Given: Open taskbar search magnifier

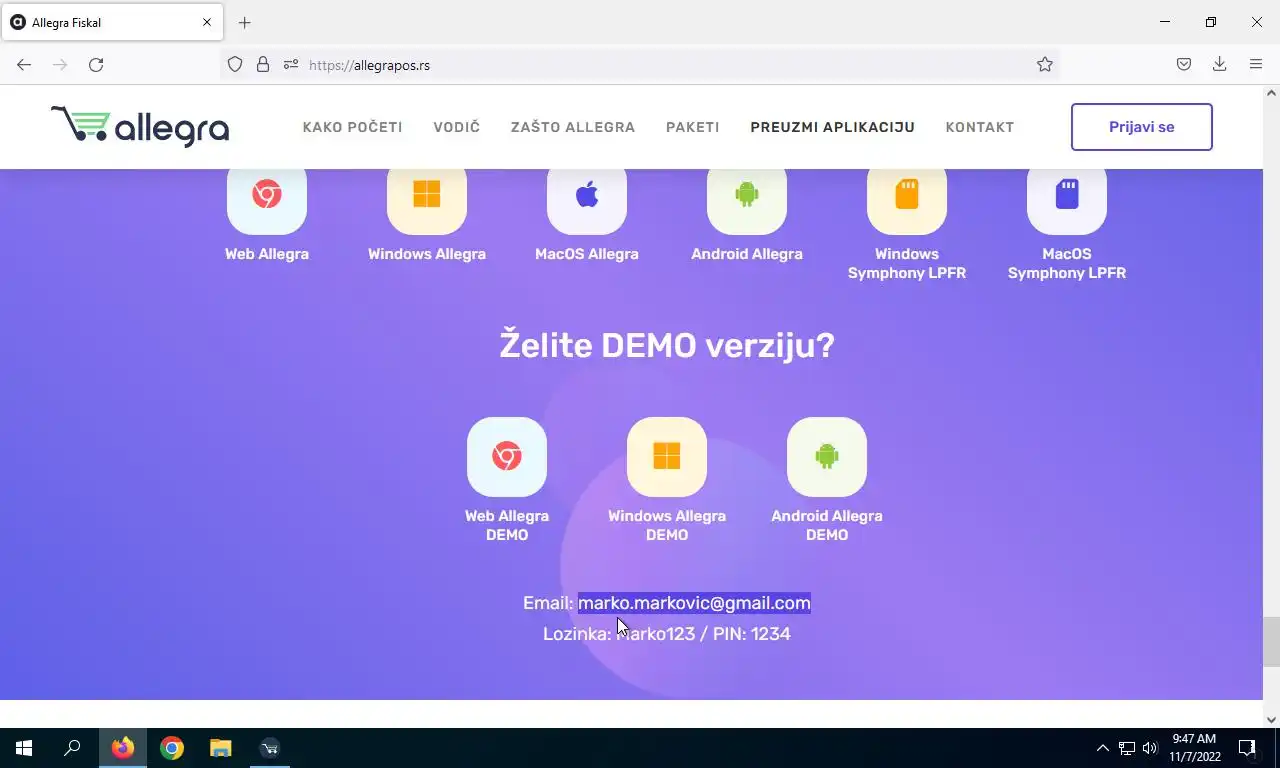Looking at the screenshot, I should [x=72, y=748].
